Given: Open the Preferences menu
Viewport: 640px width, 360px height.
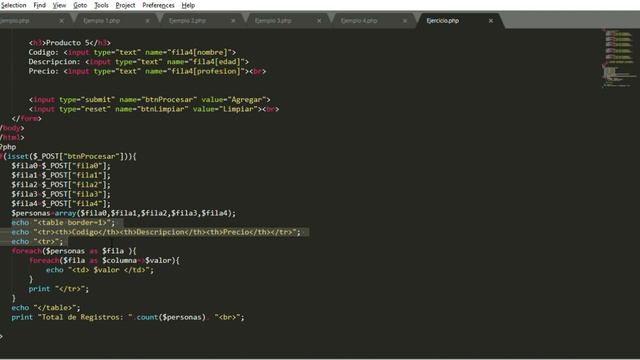Looking at the screenshot, I should click(x=158, y=5).
